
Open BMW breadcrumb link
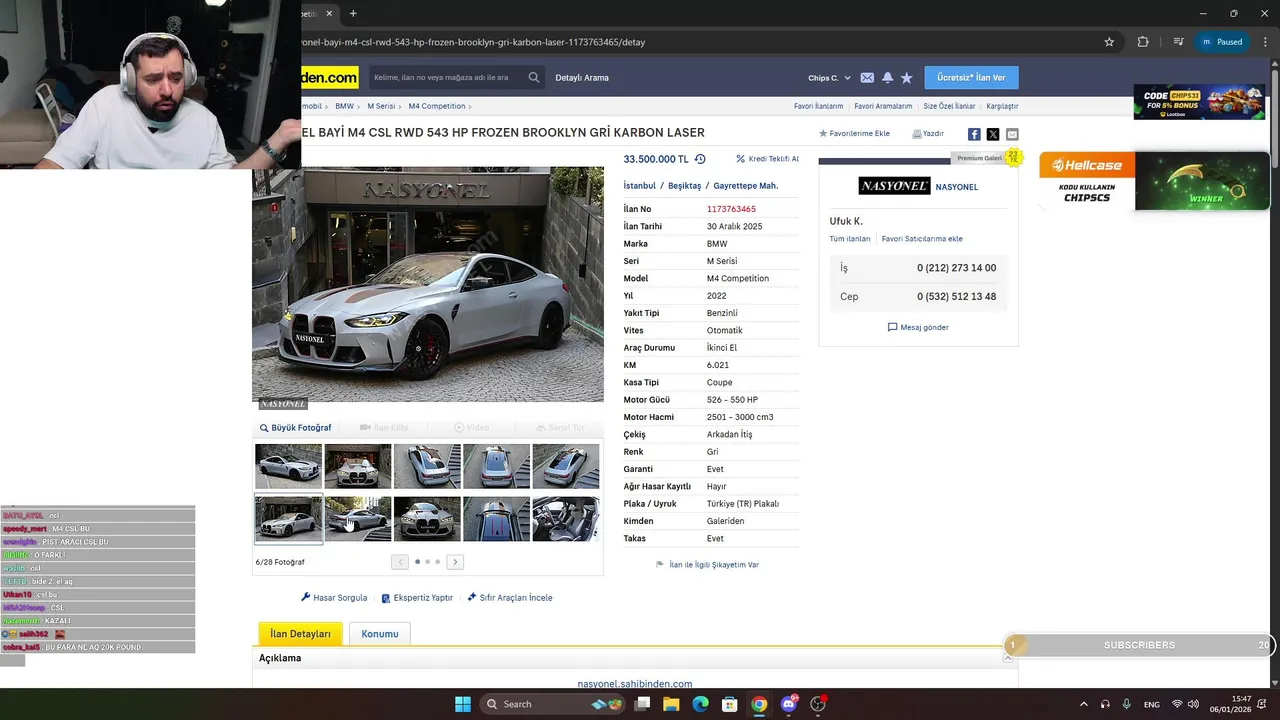[344, 106]
